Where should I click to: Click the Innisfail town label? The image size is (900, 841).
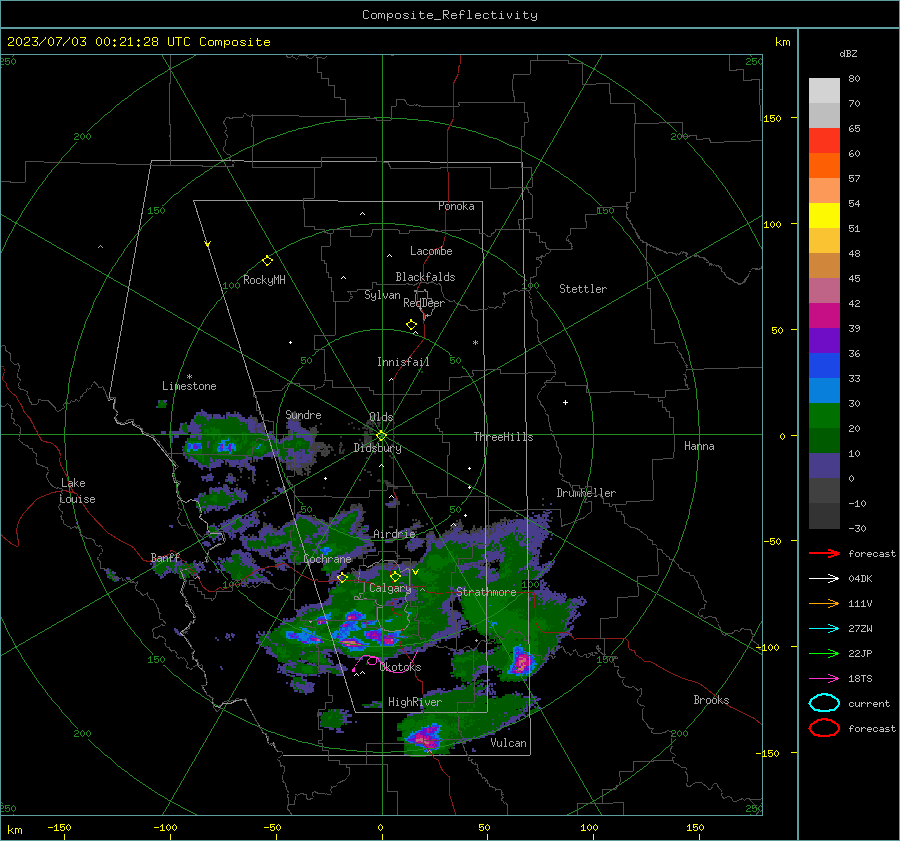[x=403, y=362]
